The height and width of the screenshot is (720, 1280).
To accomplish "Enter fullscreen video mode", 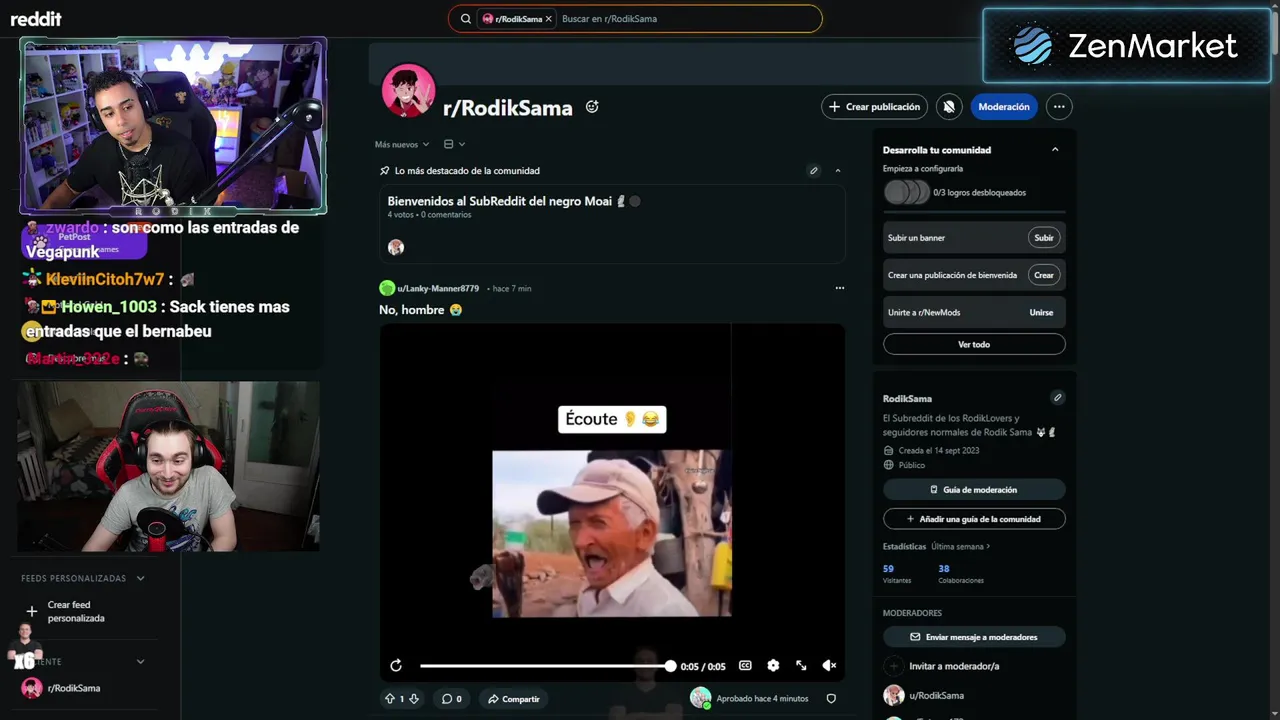I will [x=801, y=666].
